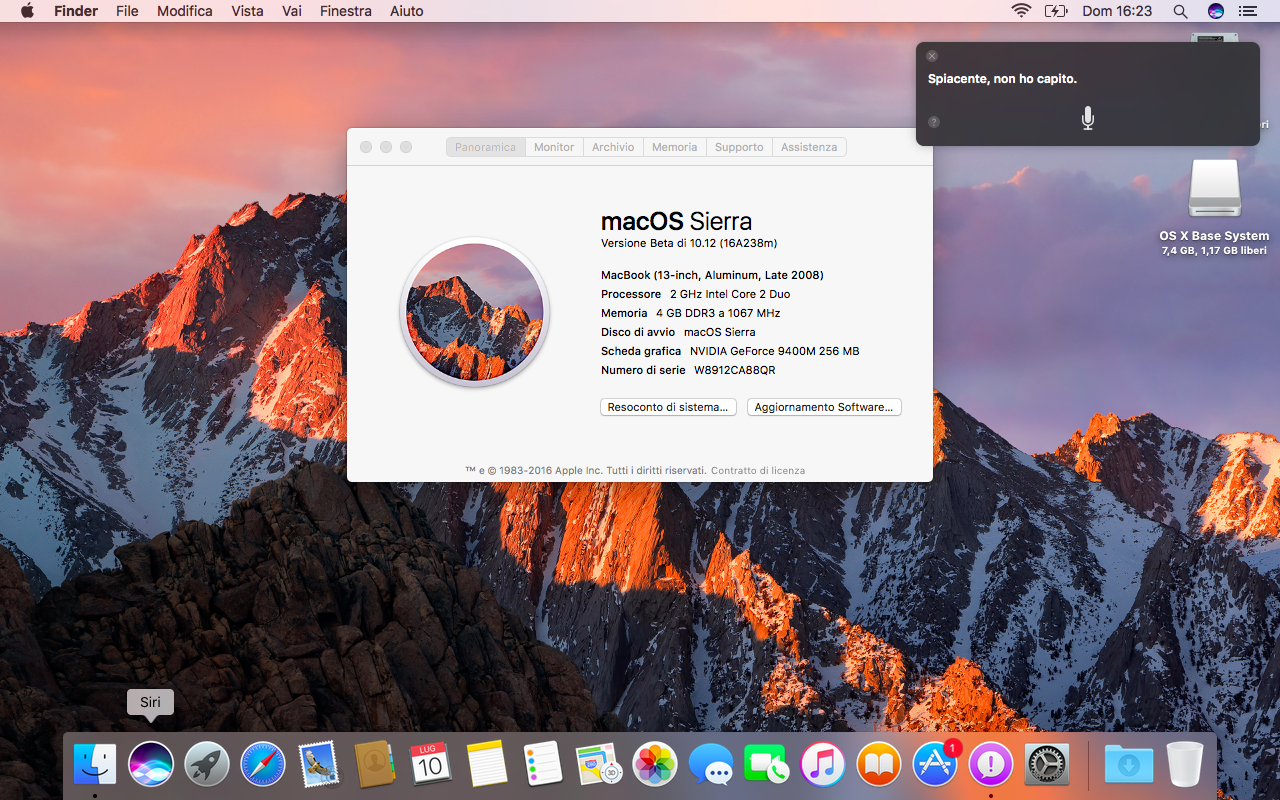Screen dimensions: 1280x800
Task: Switch to the Assistenza tab
Action: click(x=810, y=147)
